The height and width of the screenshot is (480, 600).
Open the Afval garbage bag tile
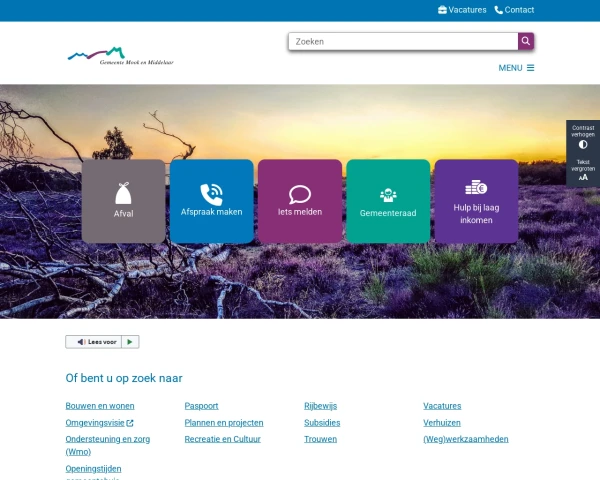pos(123,201)
